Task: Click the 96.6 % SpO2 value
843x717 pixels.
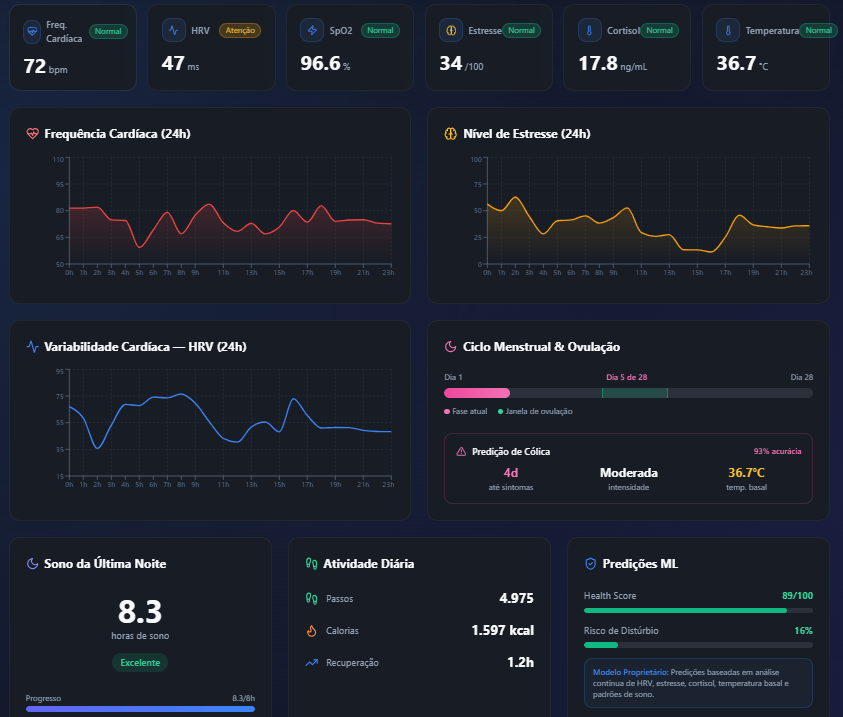Action: 325,63
